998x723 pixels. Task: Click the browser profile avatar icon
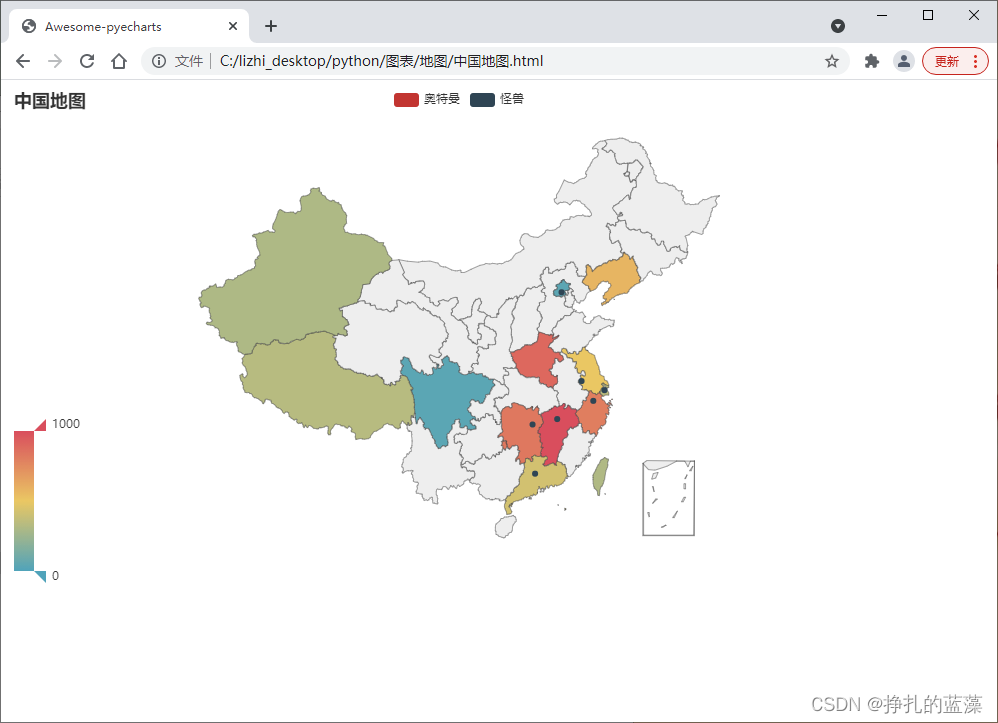tap(904, 61)
